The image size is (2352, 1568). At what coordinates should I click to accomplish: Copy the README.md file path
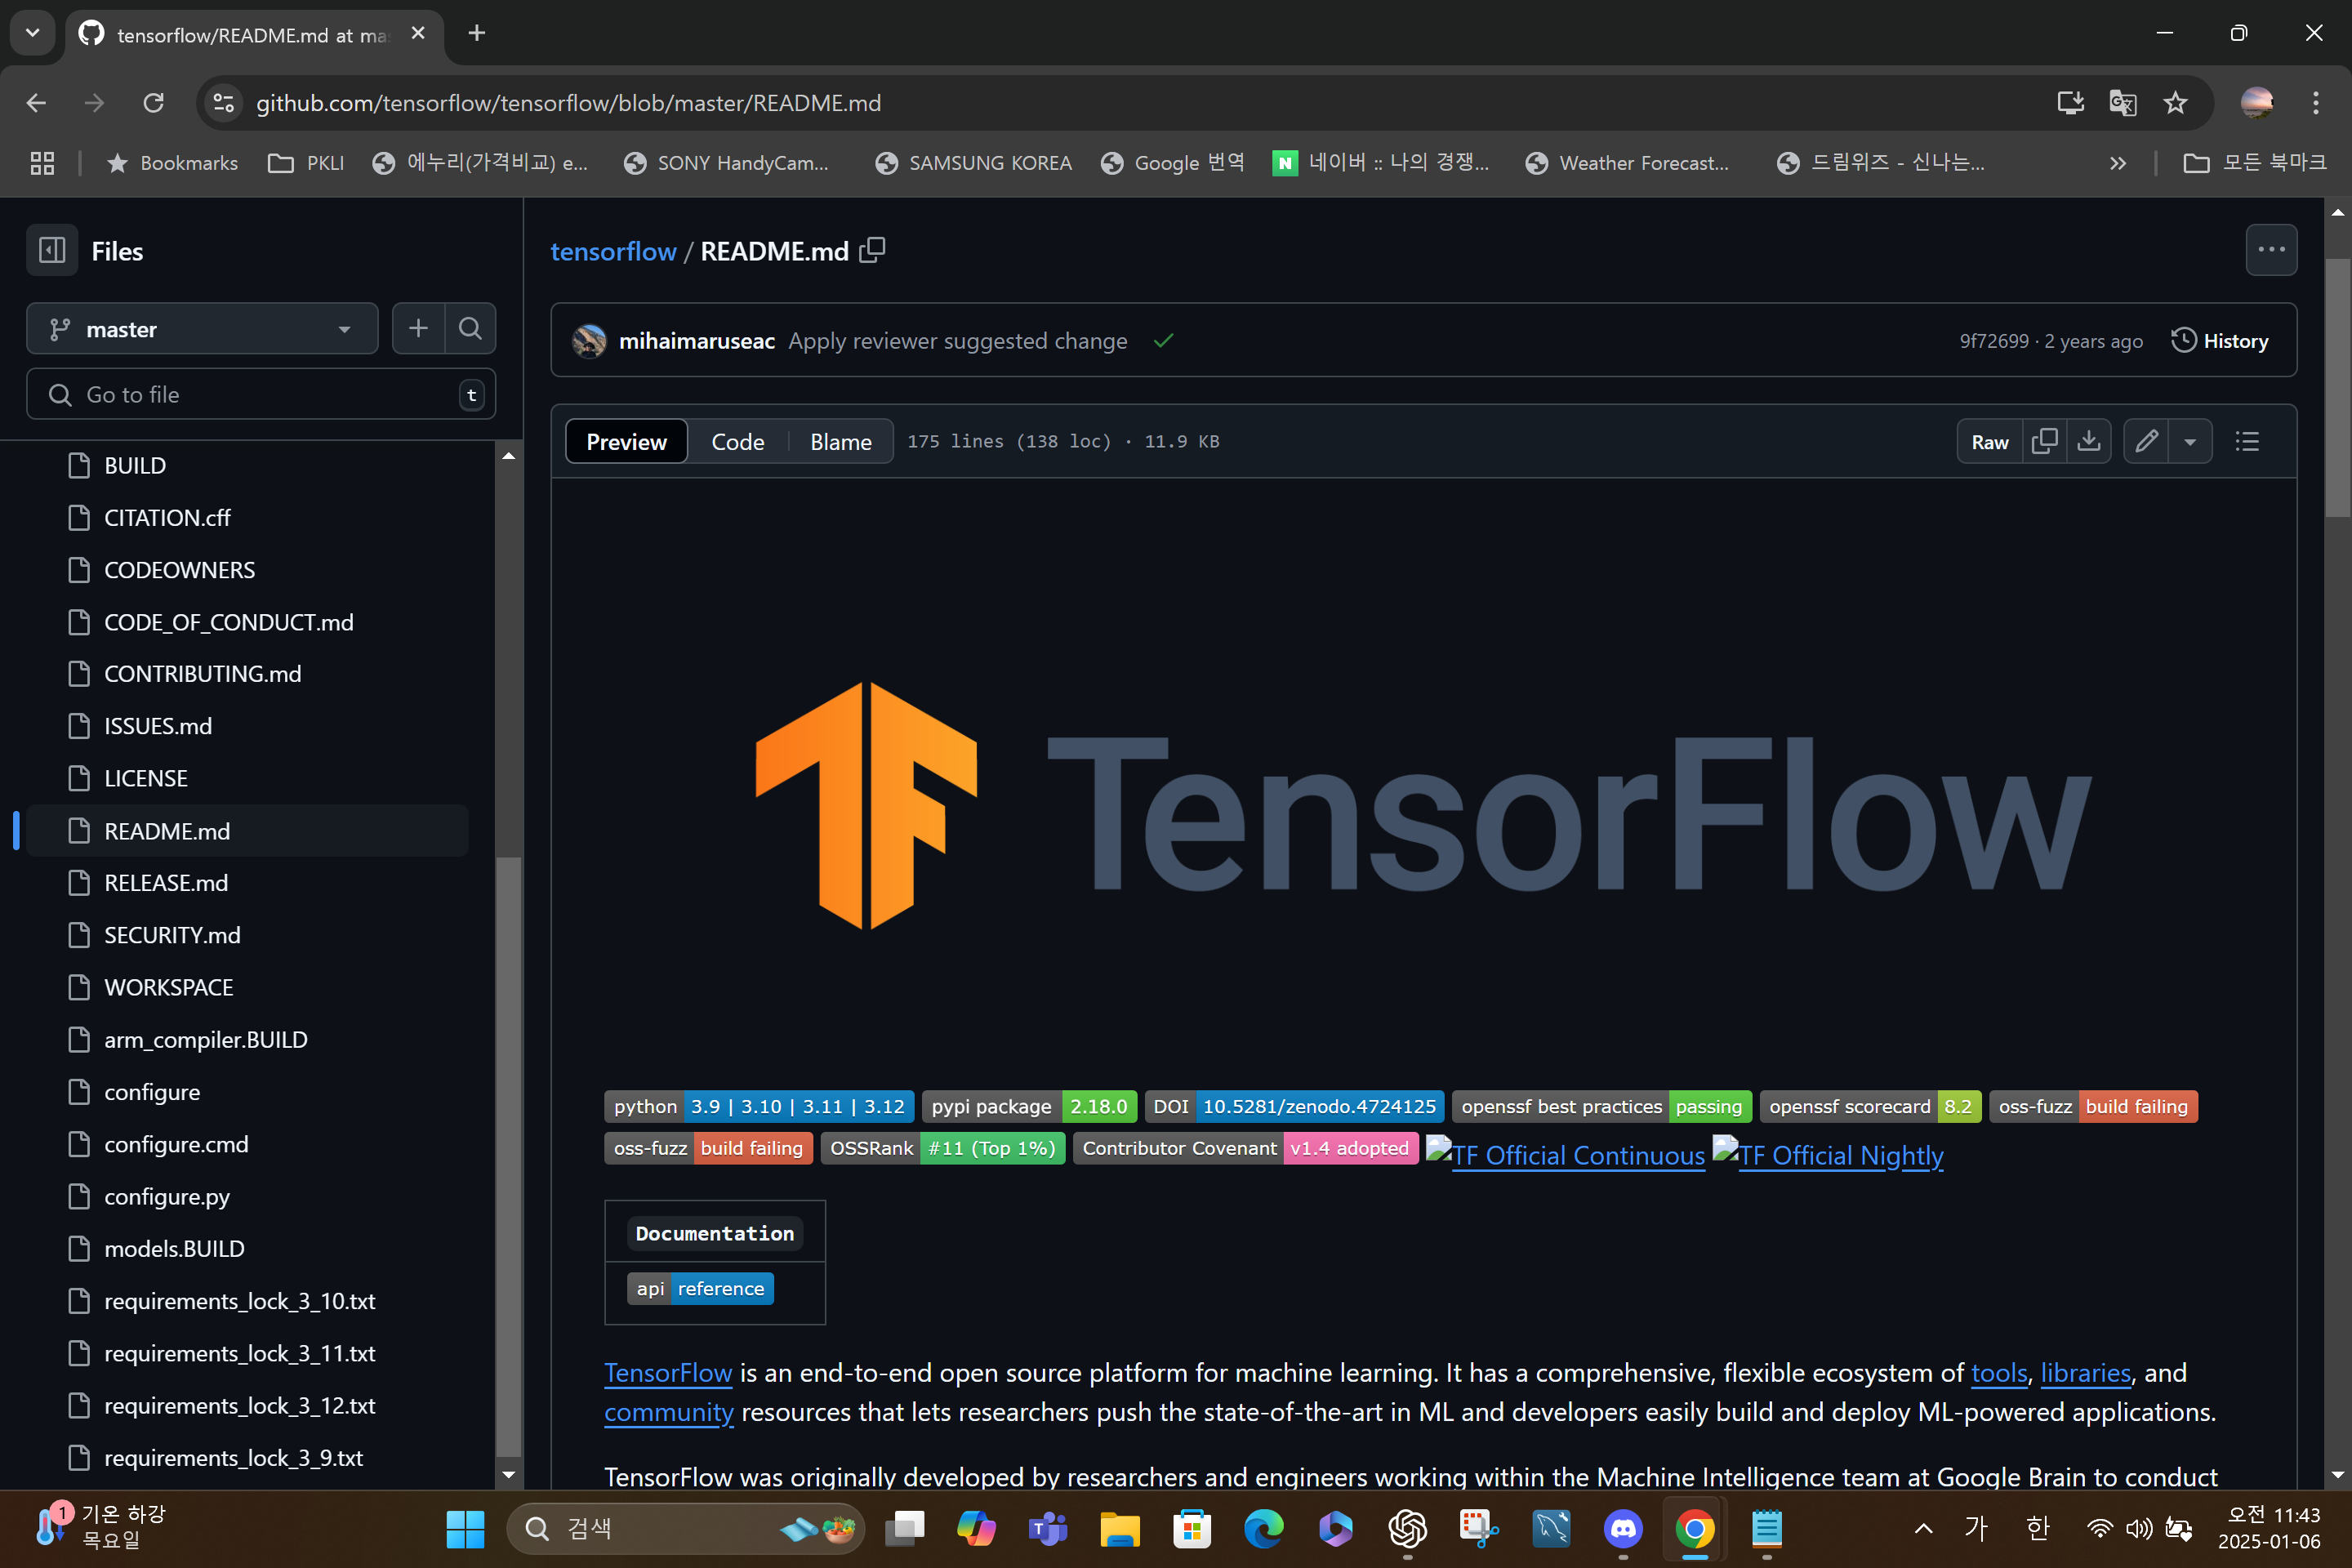(x=872, y=250)
